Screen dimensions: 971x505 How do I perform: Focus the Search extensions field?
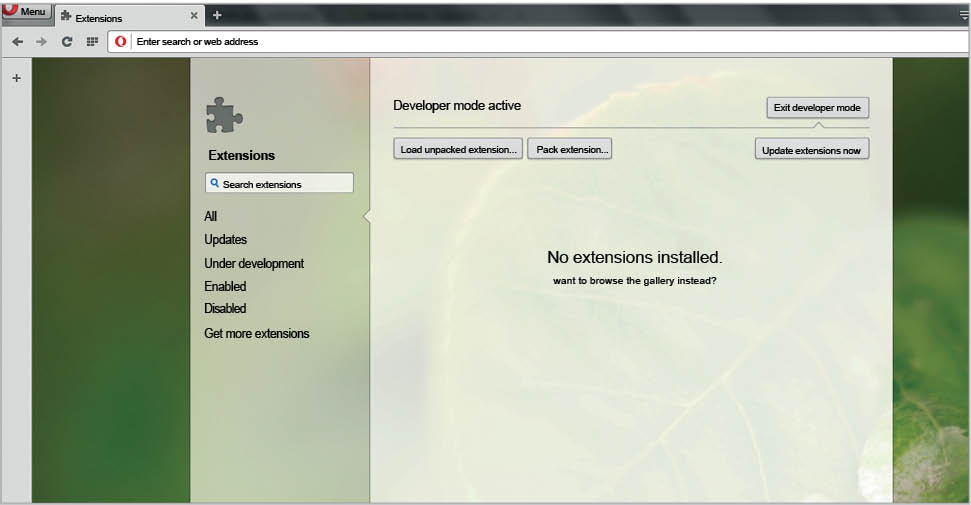point(279,183)
